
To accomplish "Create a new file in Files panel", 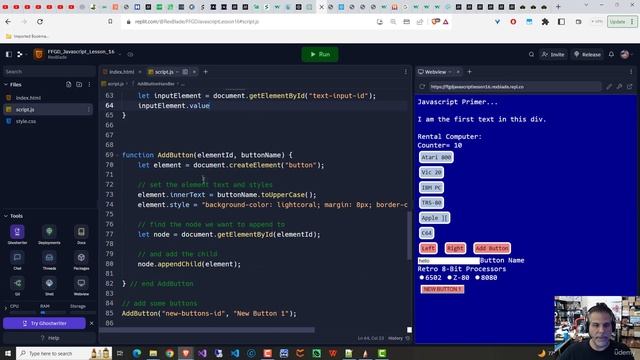I will 69,84.
